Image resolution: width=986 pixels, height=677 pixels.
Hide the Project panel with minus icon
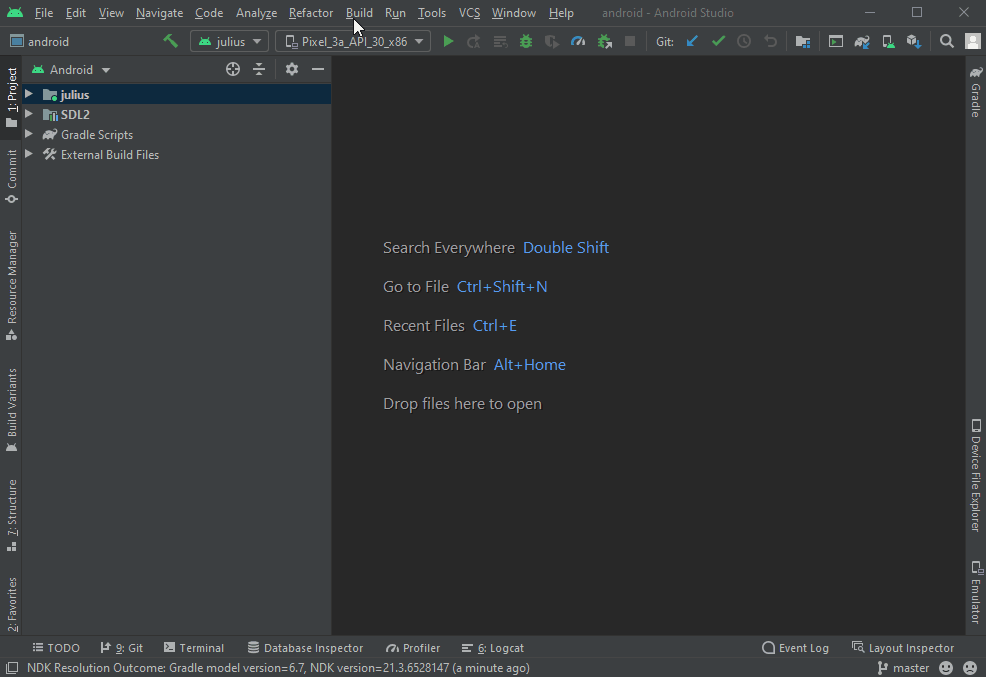[318, 69]
